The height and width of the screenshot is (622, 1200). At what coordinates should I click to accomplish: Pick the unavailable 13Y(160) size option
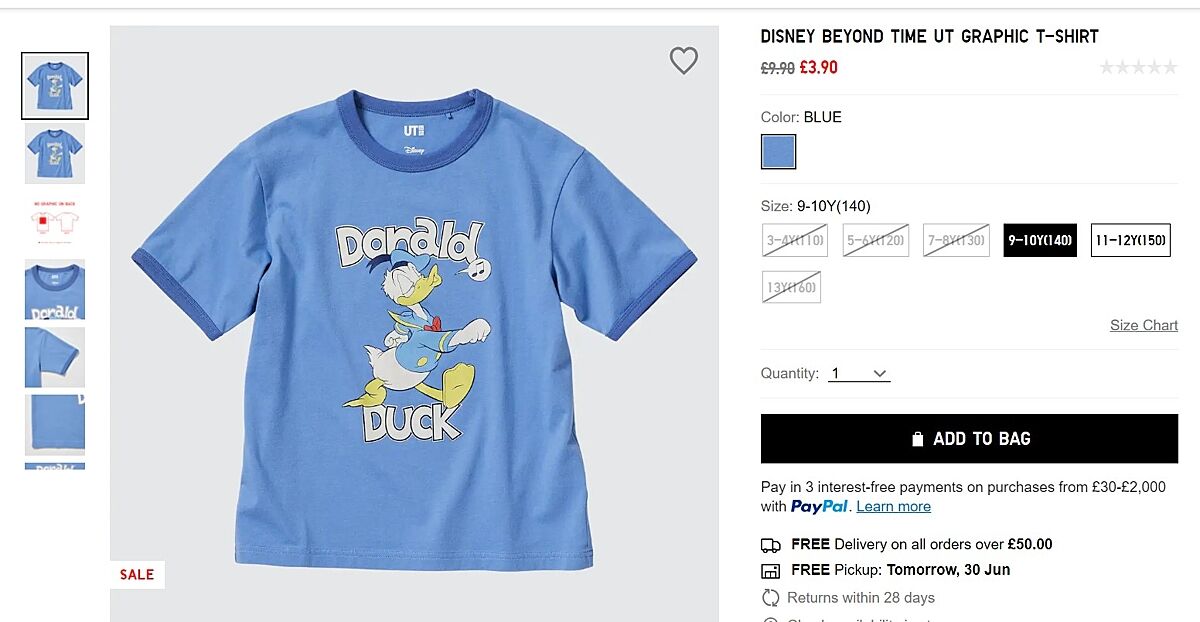coord(791,287)
